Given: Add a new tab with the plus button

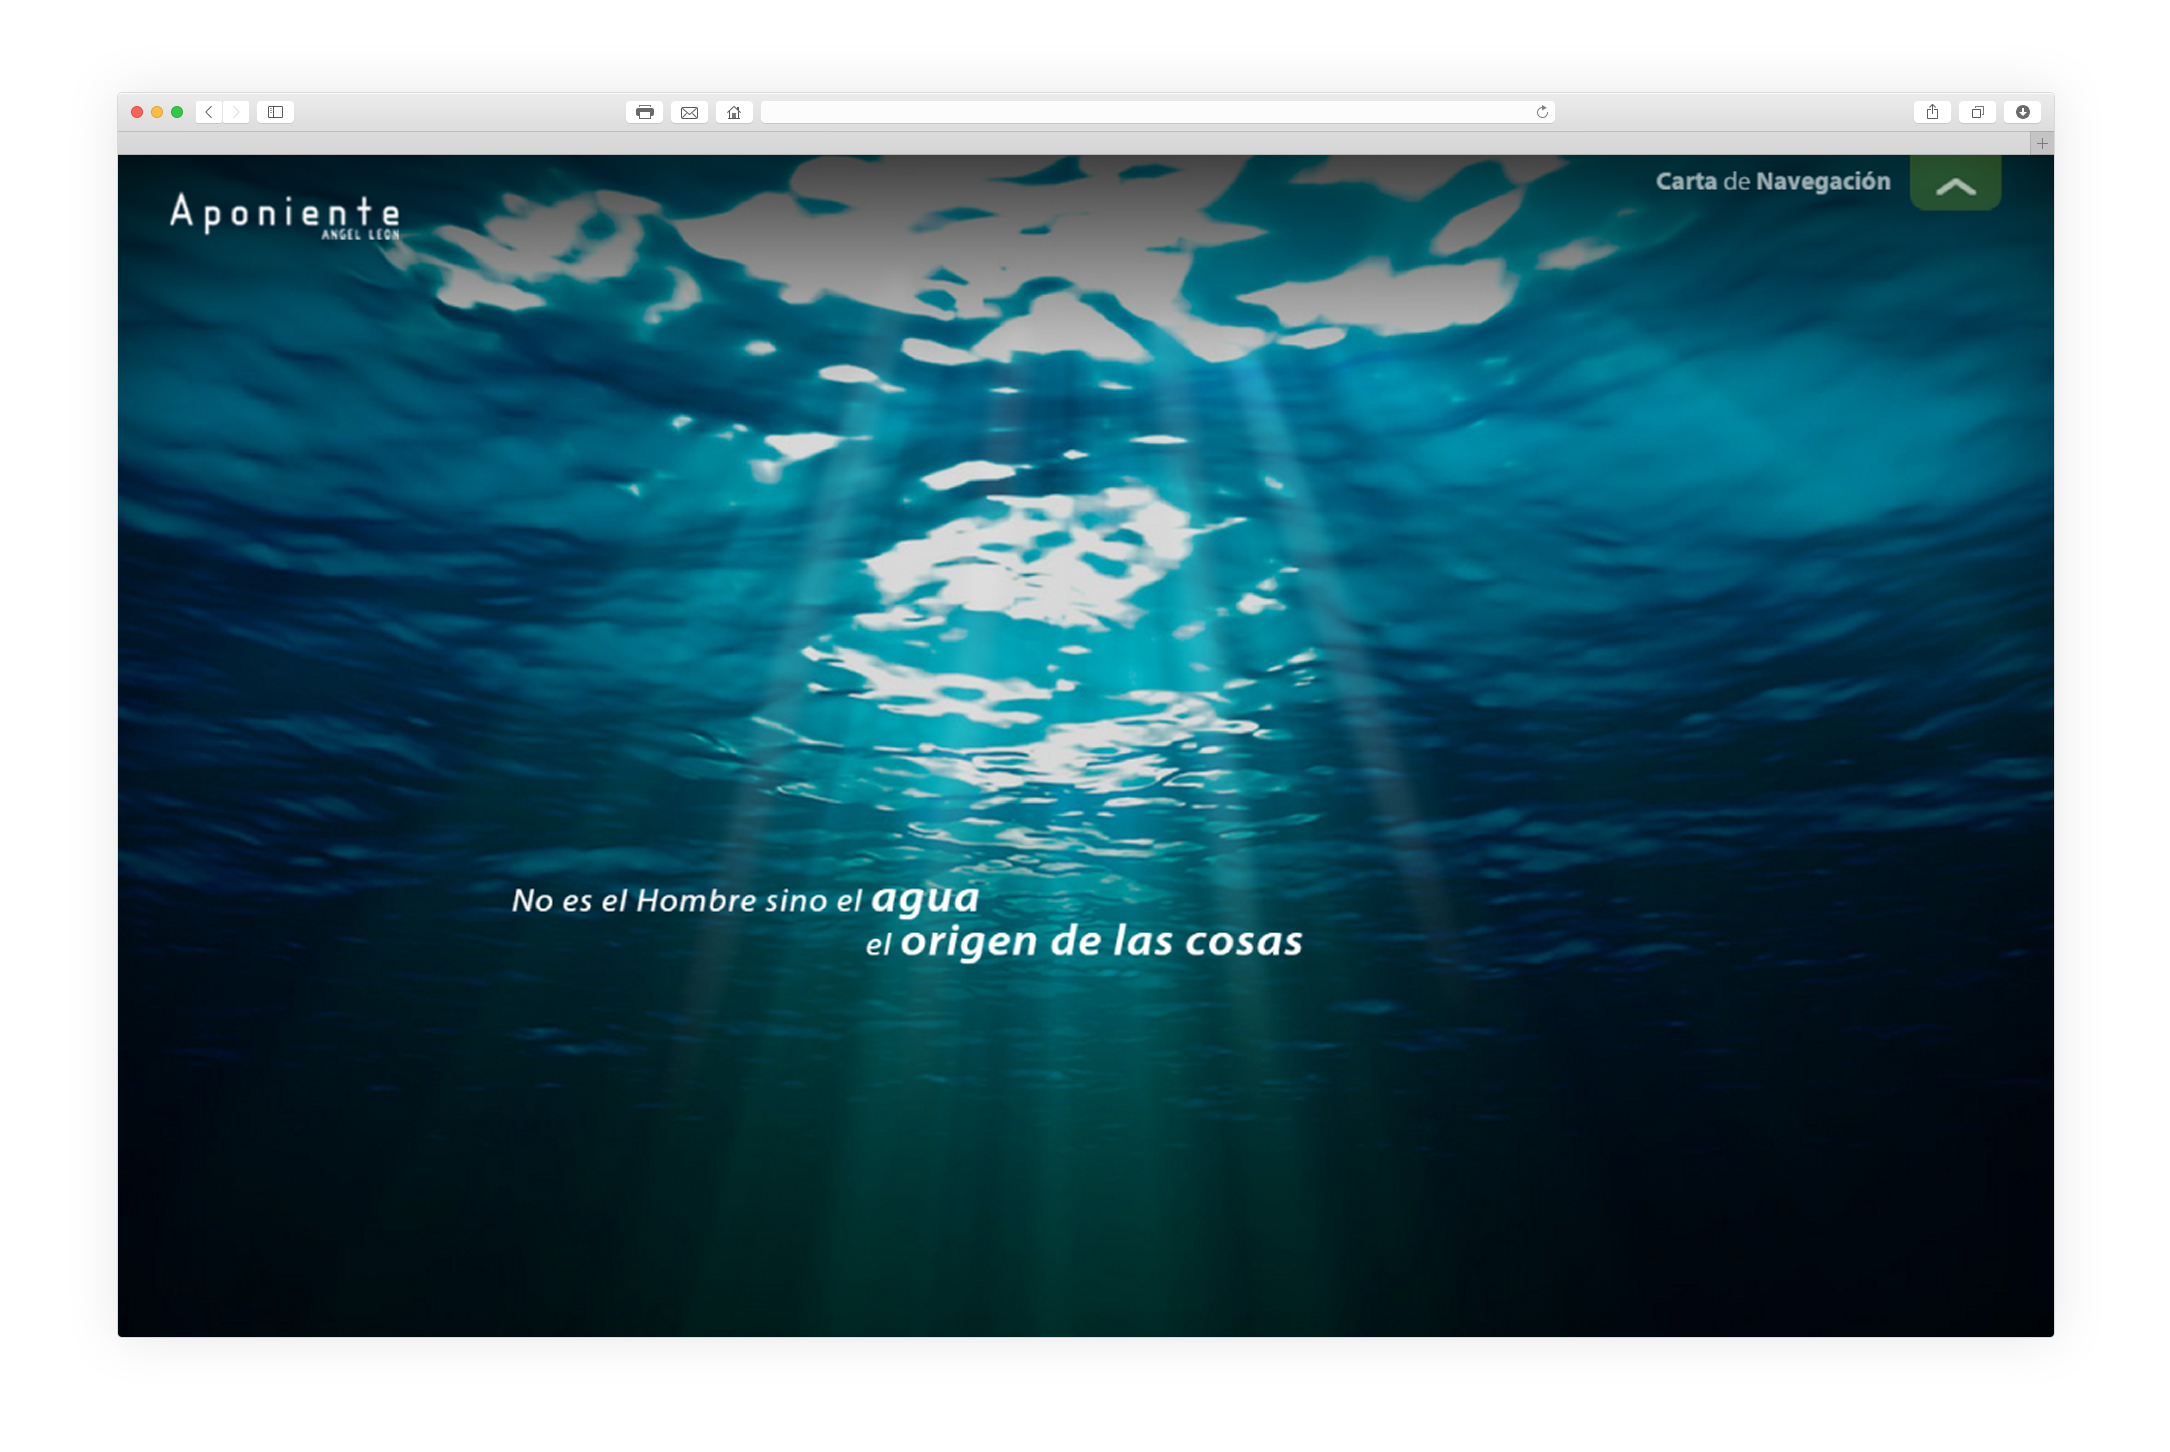Looking at the screenshot, I should pyautogui.click(x=2042, y=144).
